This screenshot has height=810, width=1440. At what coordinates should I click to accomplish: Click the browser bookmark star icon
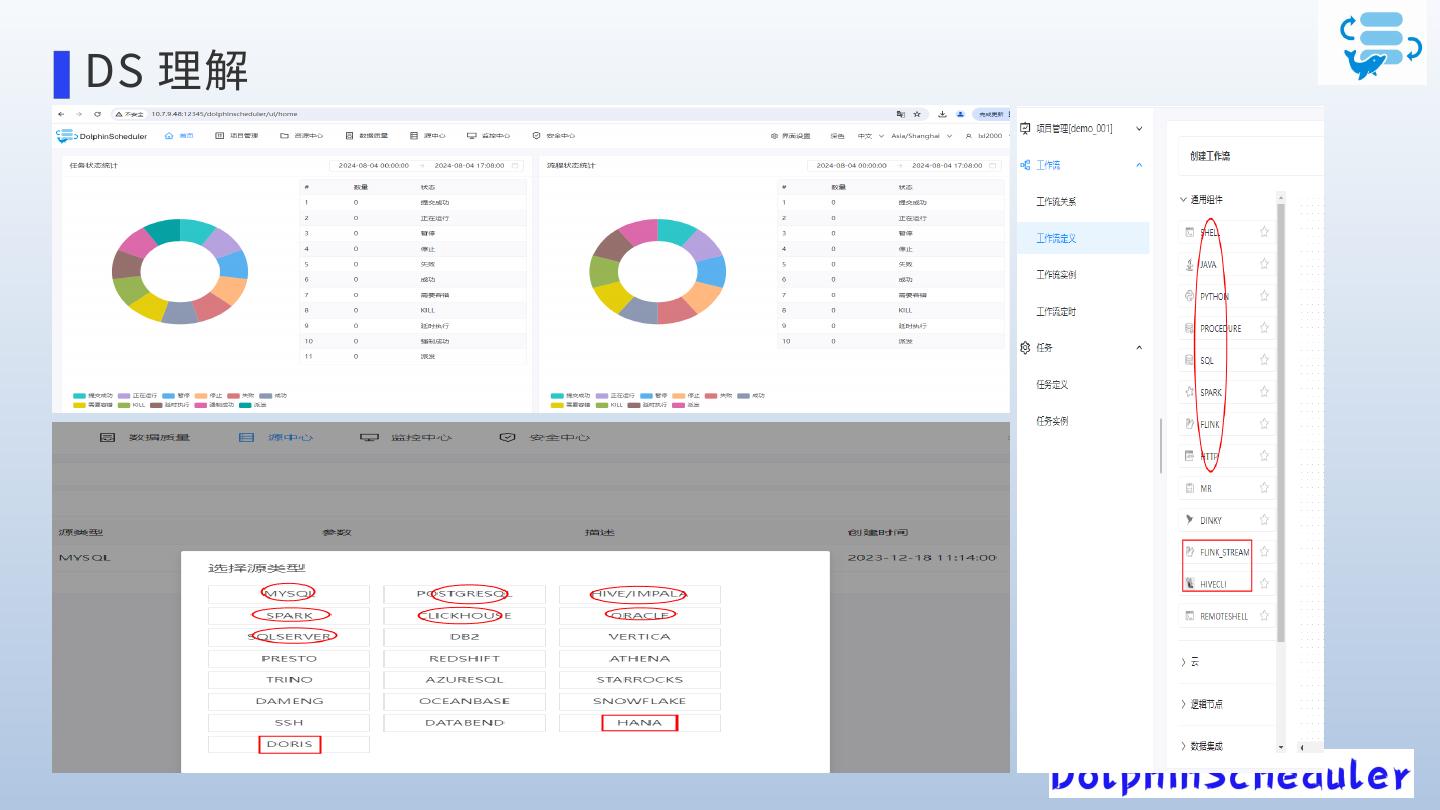(x=916, y=114)
